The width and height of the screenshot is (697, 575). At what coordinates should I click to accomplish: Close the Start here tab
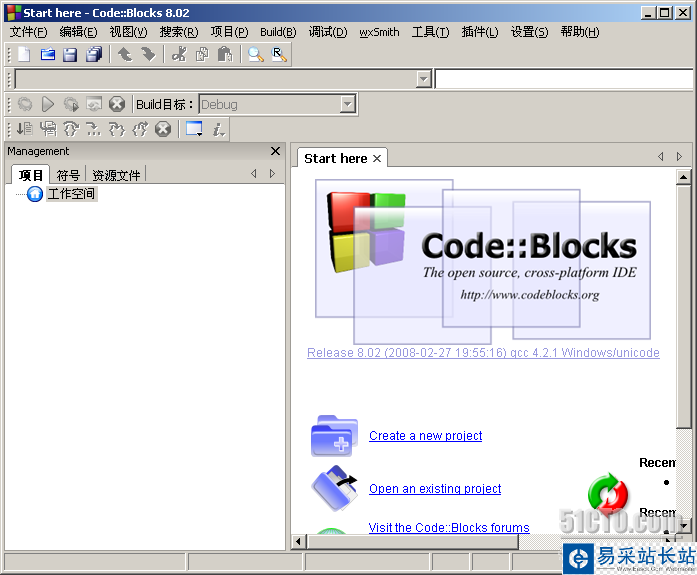click(377, 159)
